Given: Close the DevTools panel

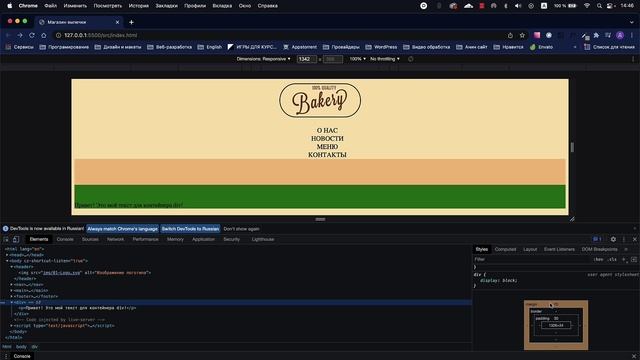Looking at the screenshot, I should coord(634,239).
